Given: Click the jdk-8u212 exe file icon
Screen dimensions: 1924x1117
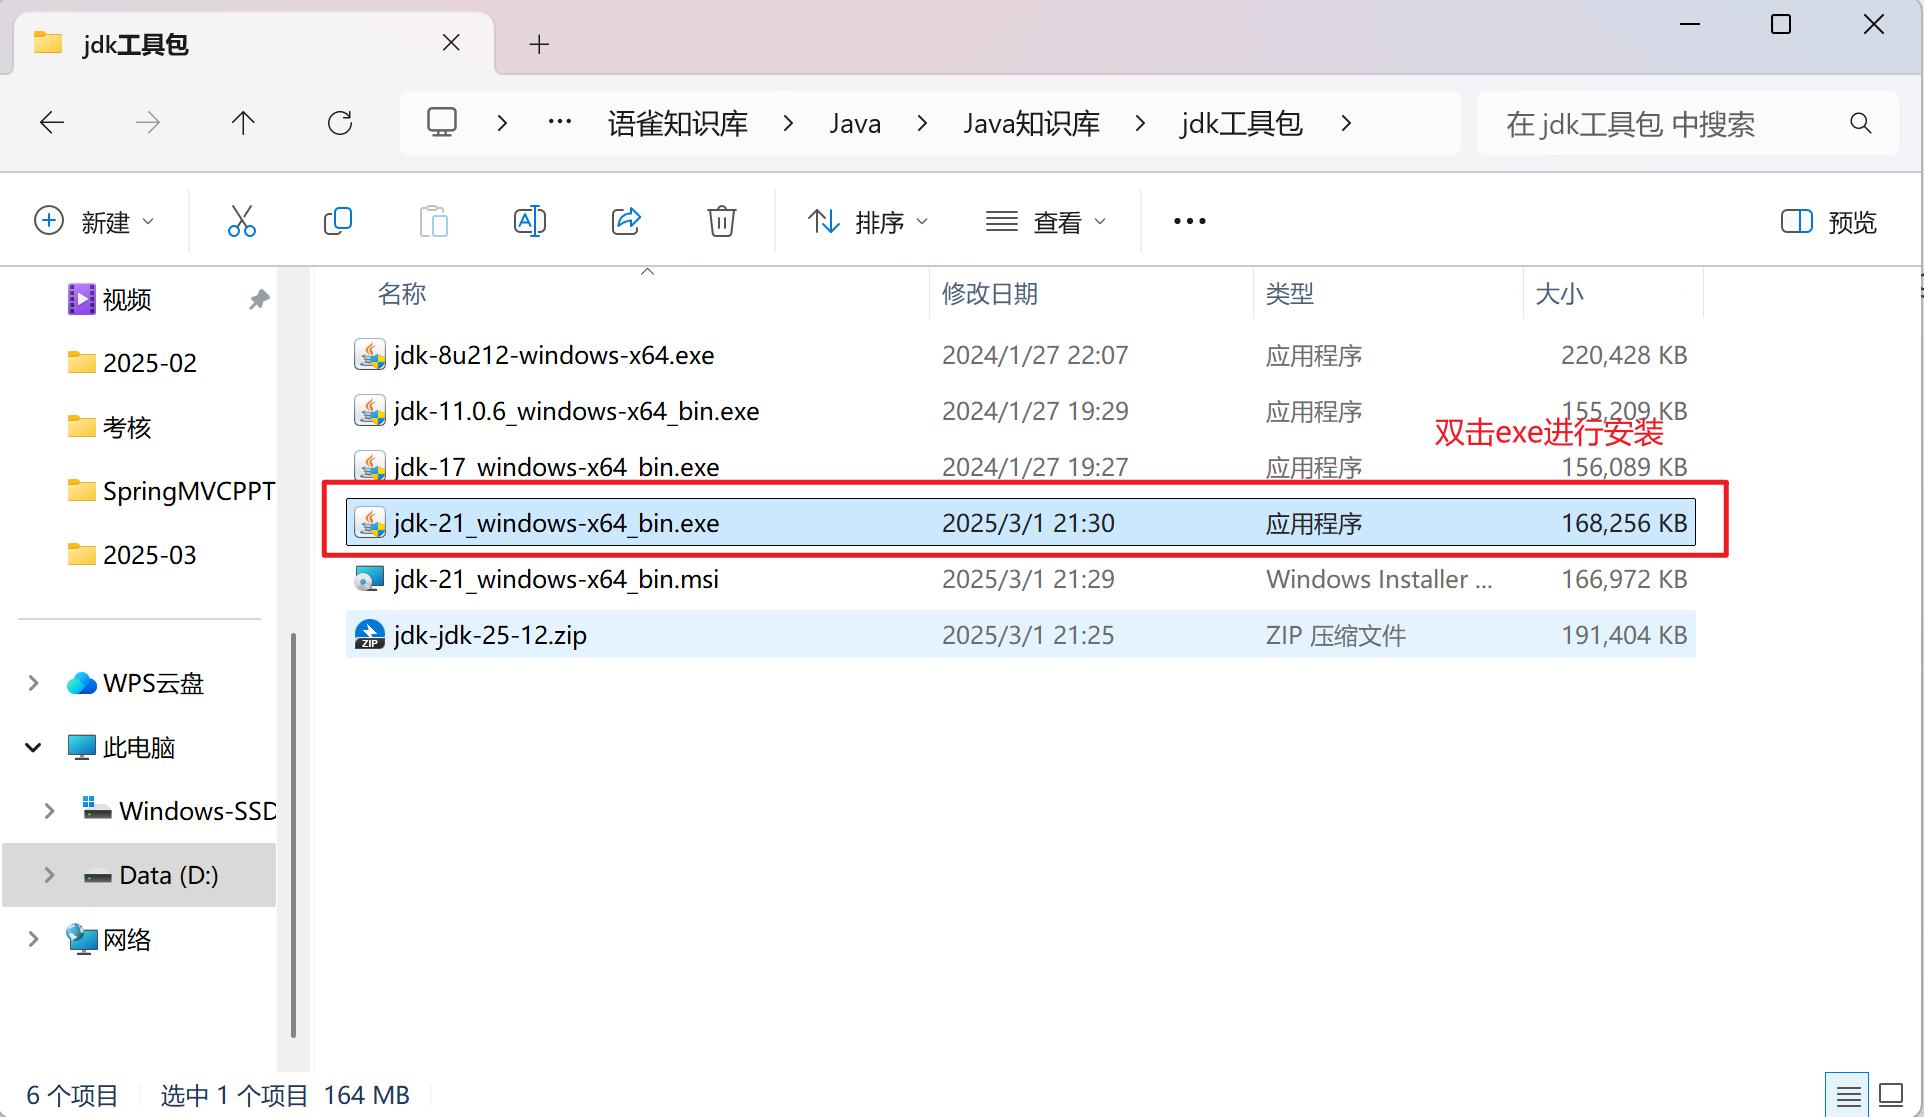Looking at the screenshot, I should [370, 355].
